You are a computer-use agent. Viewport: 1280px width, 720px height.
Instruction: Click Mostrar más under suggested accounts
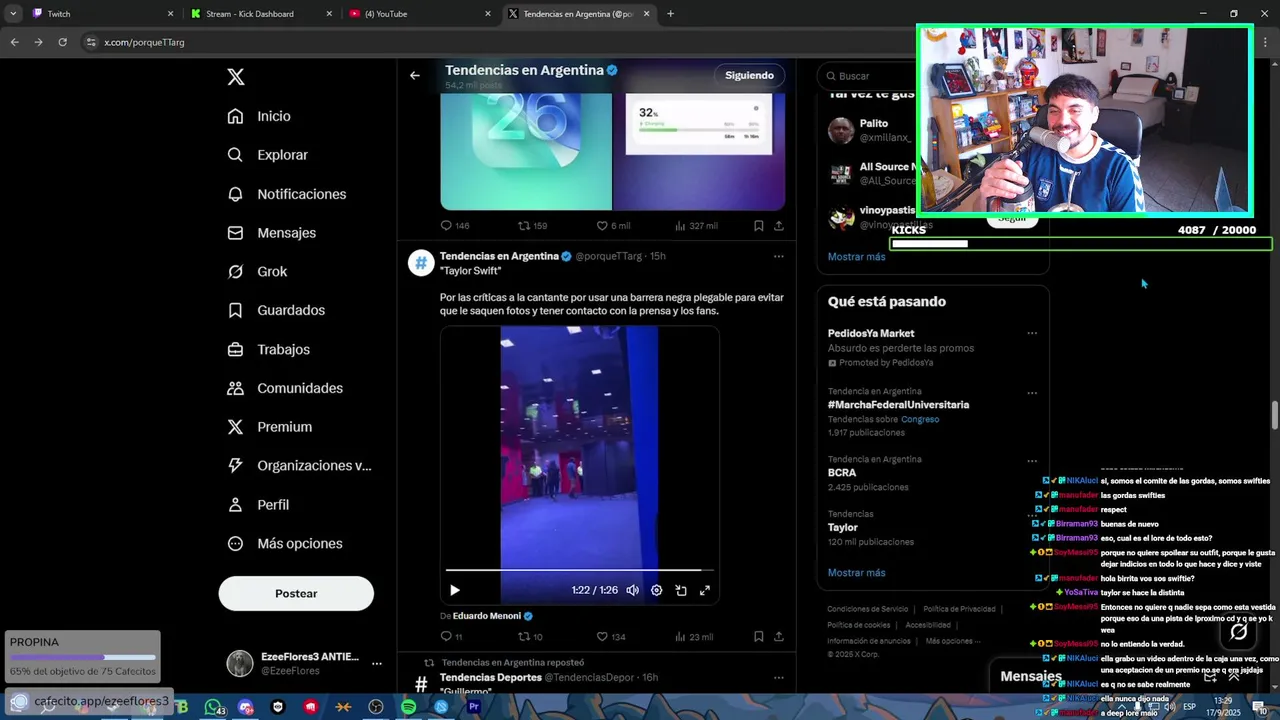click(857, 257)
